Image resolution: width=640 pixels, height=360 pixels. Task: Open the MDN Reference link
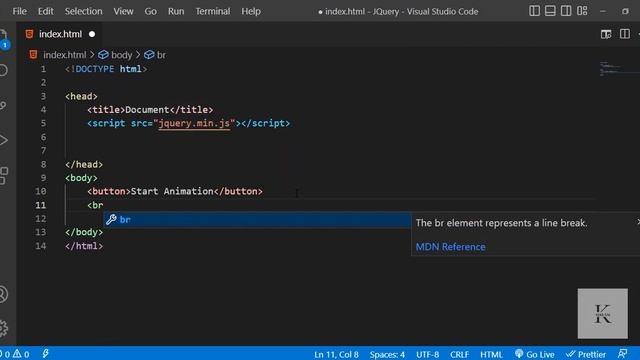(x=450, y=247)
